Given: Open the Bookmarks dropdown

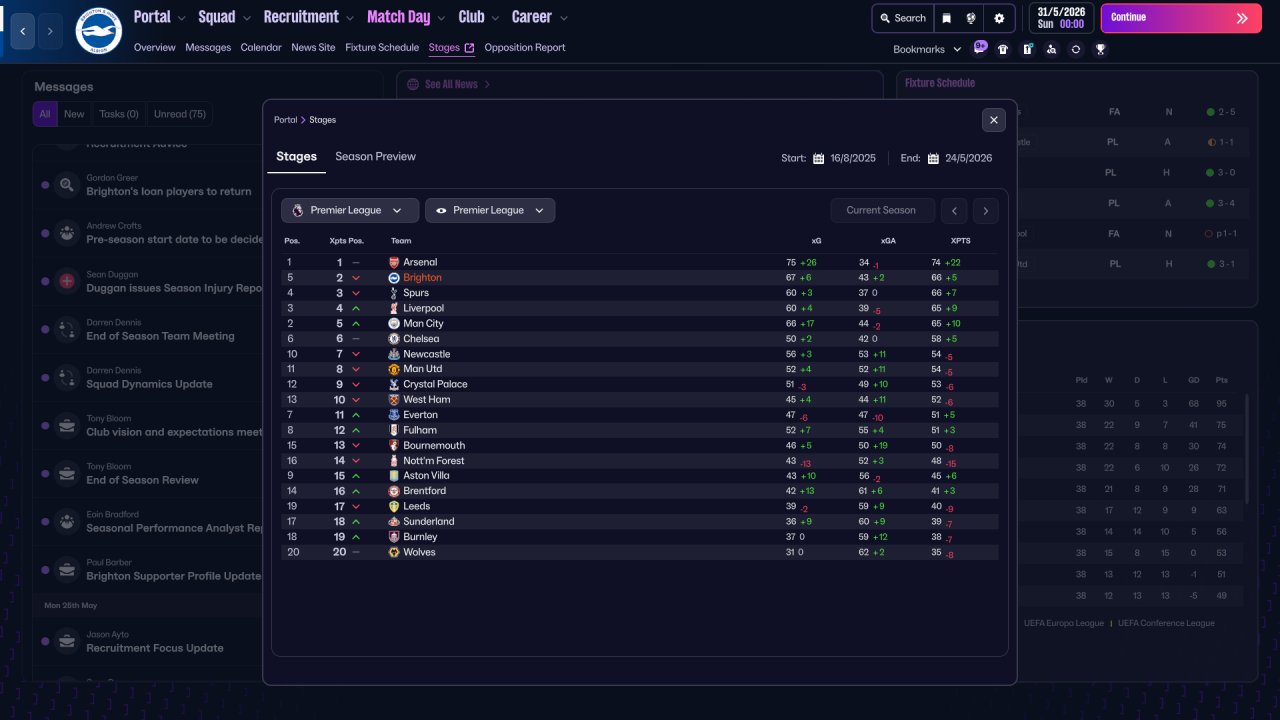Looking at the screenshot, I should pyautogui.click(x=927, y=49).
